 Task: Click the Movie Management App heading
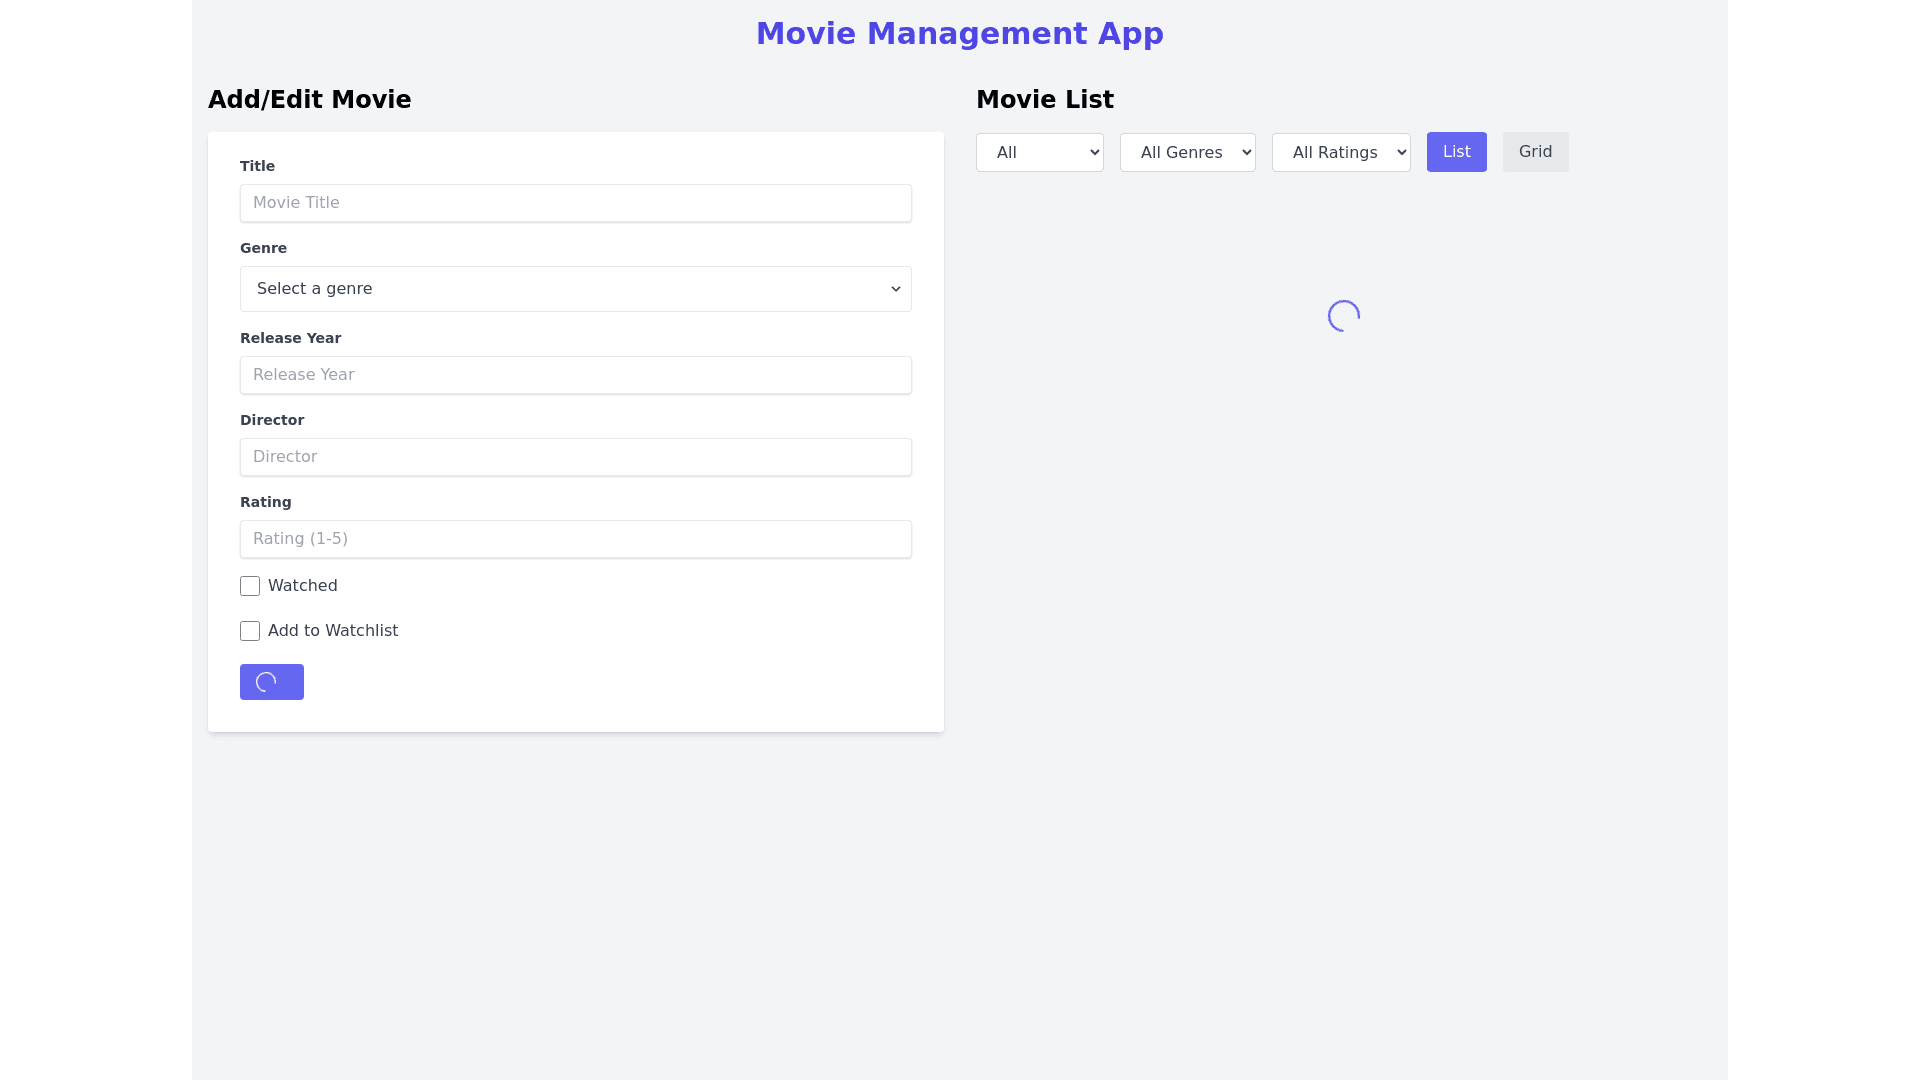(x=959, y=34)
